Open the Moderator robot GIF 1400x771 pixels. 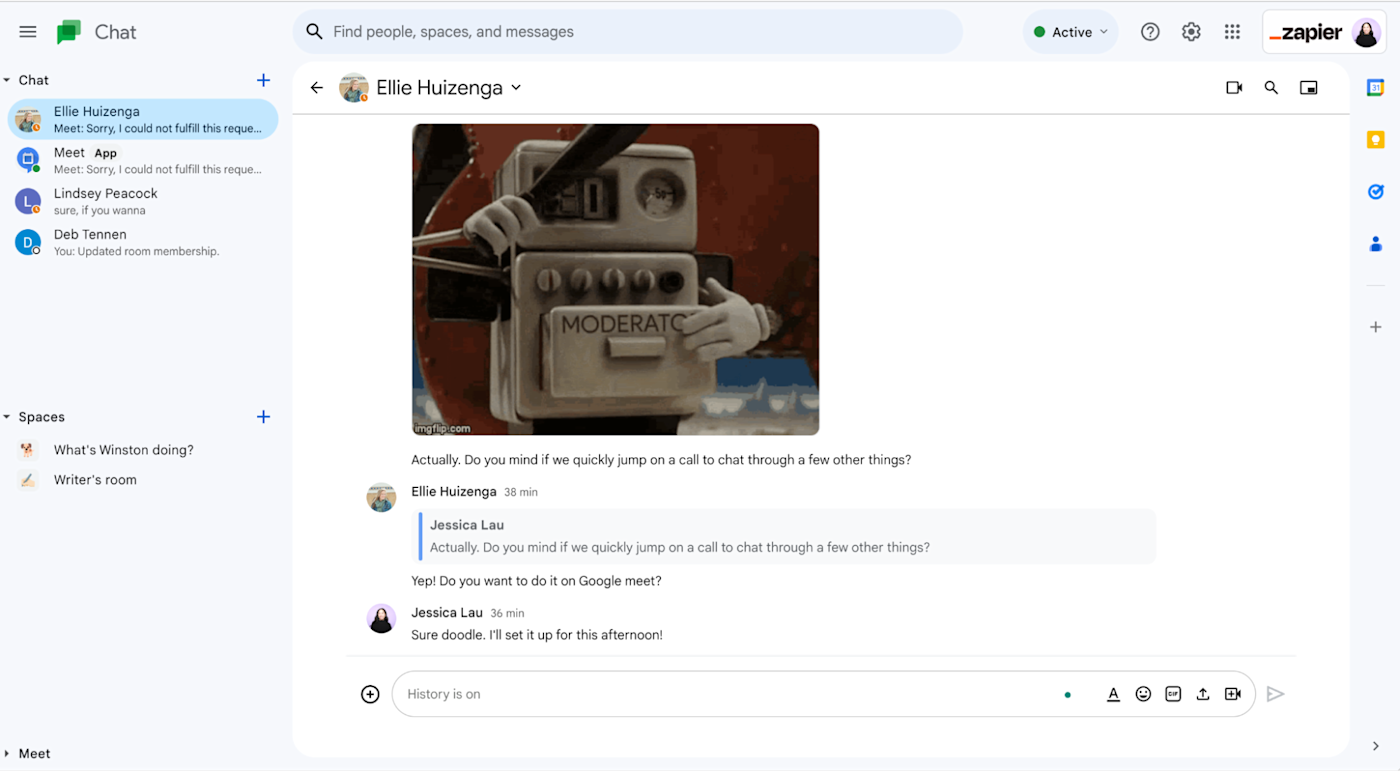[x=615, y=279]
